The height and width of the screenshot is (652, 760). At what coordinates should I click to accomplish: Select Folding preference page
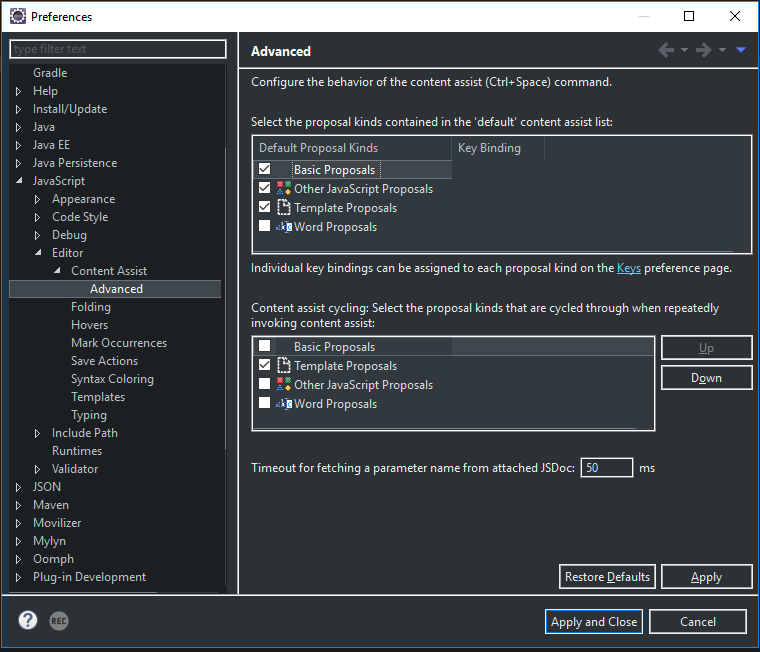click(91, 307)
